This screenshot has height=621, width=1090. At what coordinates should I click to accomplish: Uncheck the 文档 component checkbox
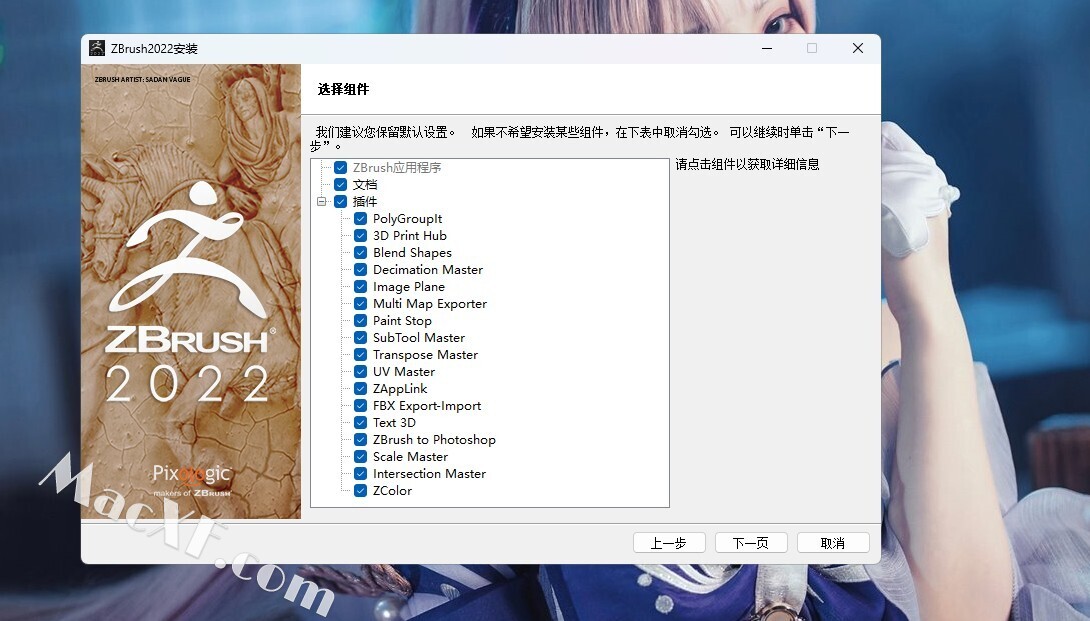(341, 184)
